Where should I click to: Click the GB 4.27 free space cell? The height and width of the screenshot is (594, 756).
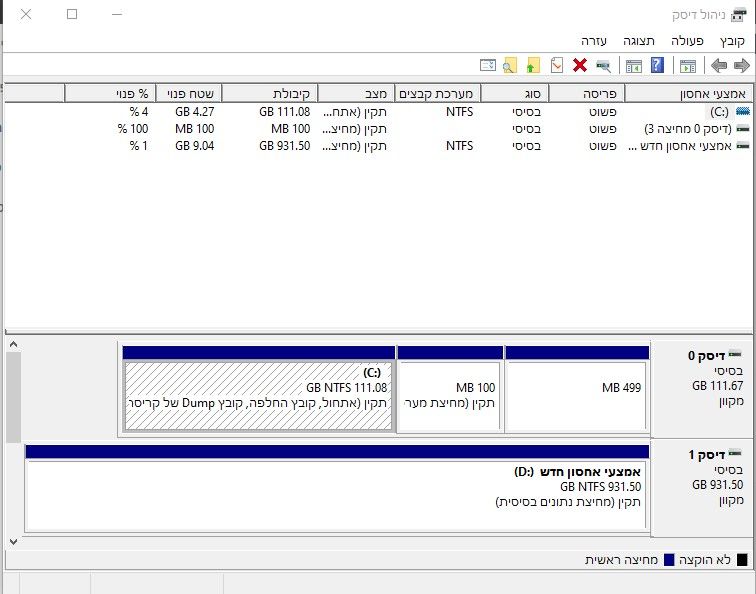[194, 112]
